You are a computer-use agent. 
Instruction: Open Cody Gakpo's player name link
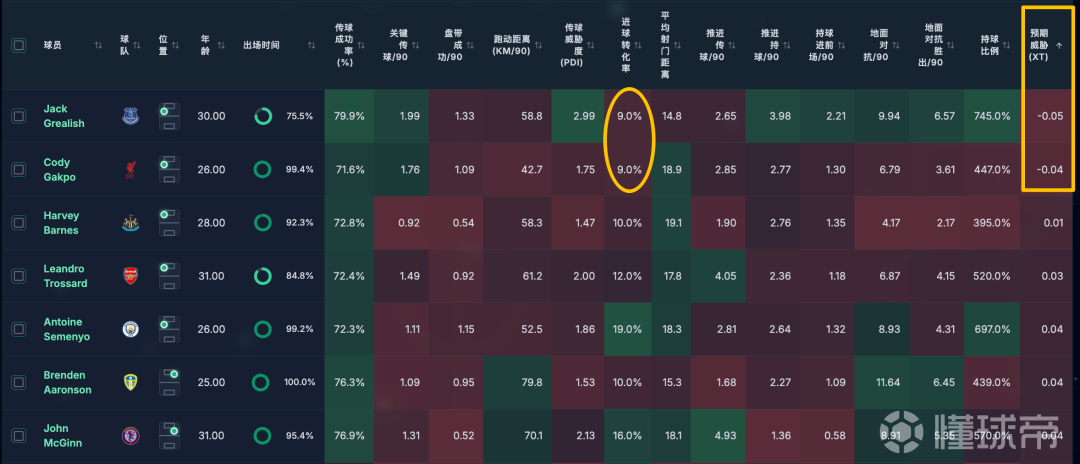click(56, 169)
